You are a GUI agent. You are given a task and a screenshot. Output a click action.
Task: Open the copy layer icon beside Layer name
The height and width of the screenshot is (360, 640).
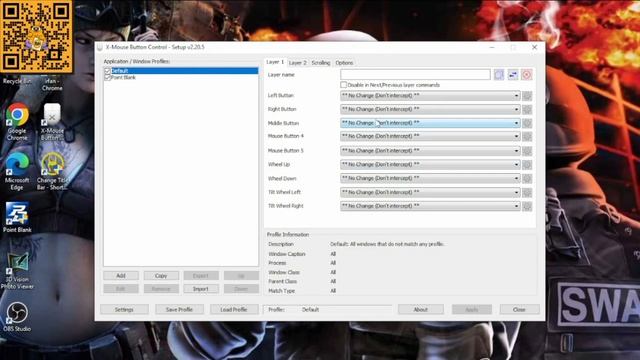tap(499, 75)
